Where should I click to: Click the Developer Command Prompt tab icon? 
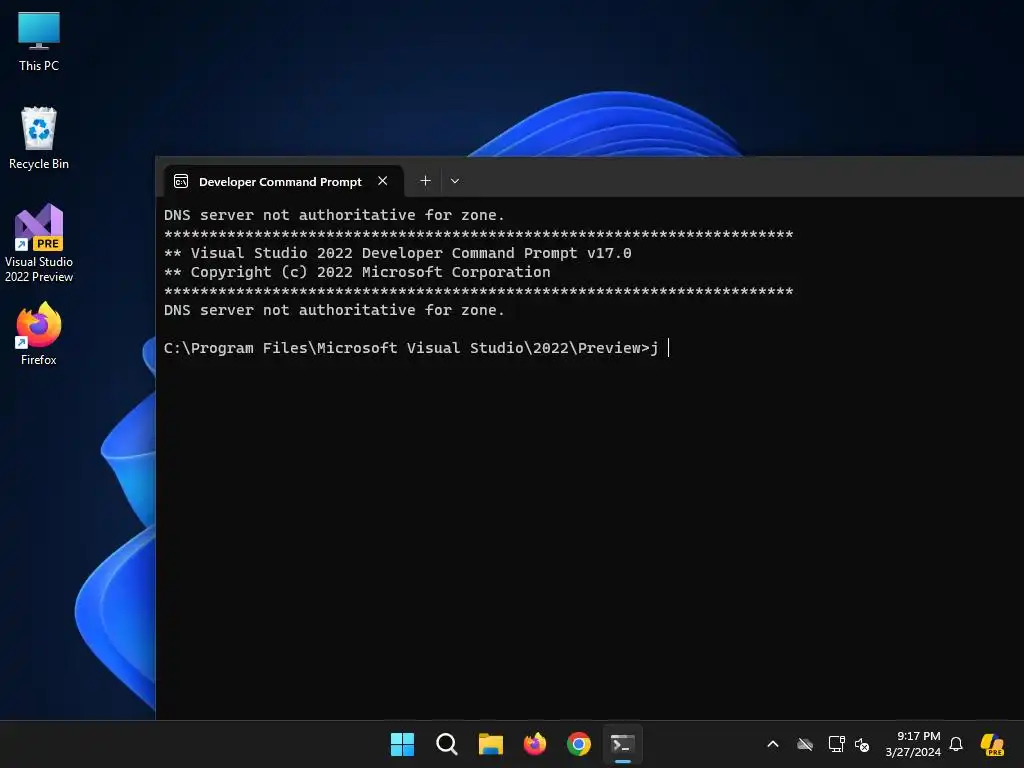(181, 182)
